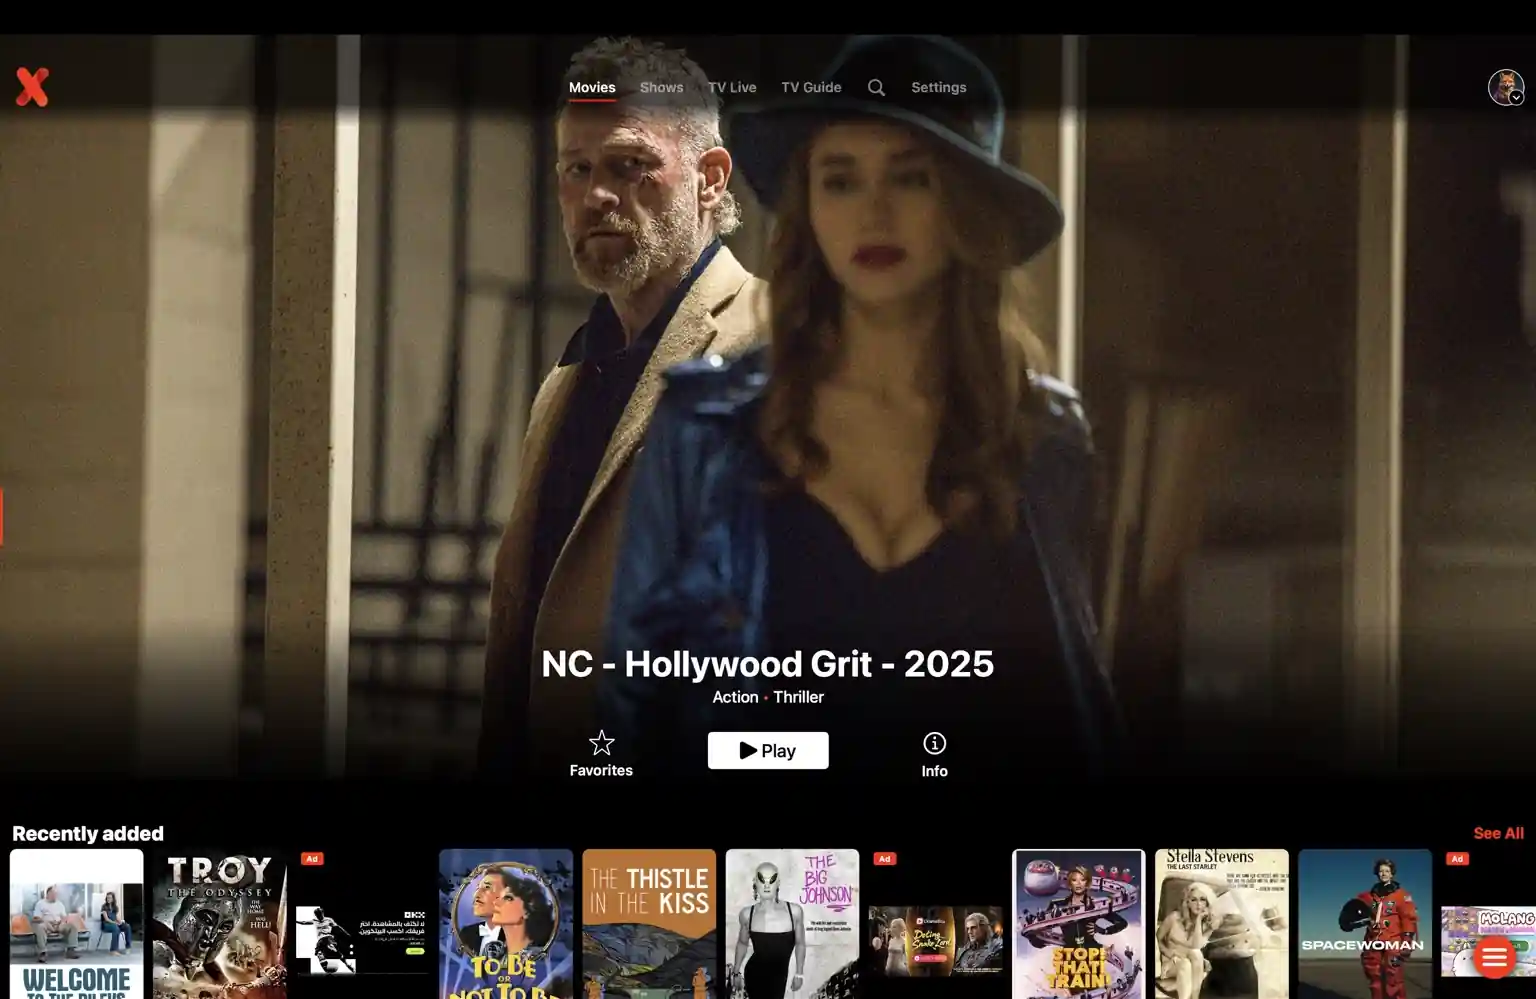Viewport: 1536px width, 999px height.
Task: Open Welcome to the Rileys poster
Action: coord(77,924)
